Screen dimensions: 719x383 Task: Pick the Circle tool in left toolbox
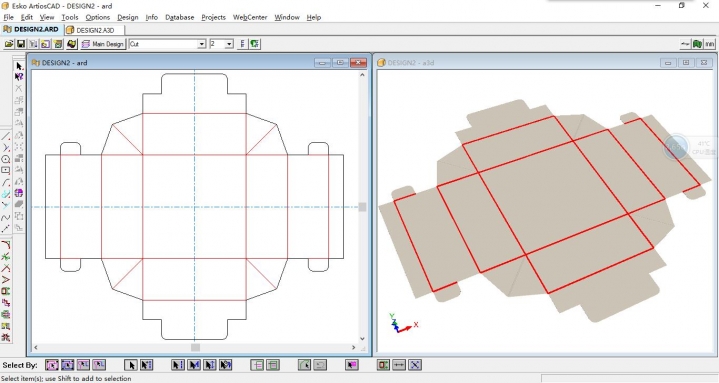click(6, 159)
